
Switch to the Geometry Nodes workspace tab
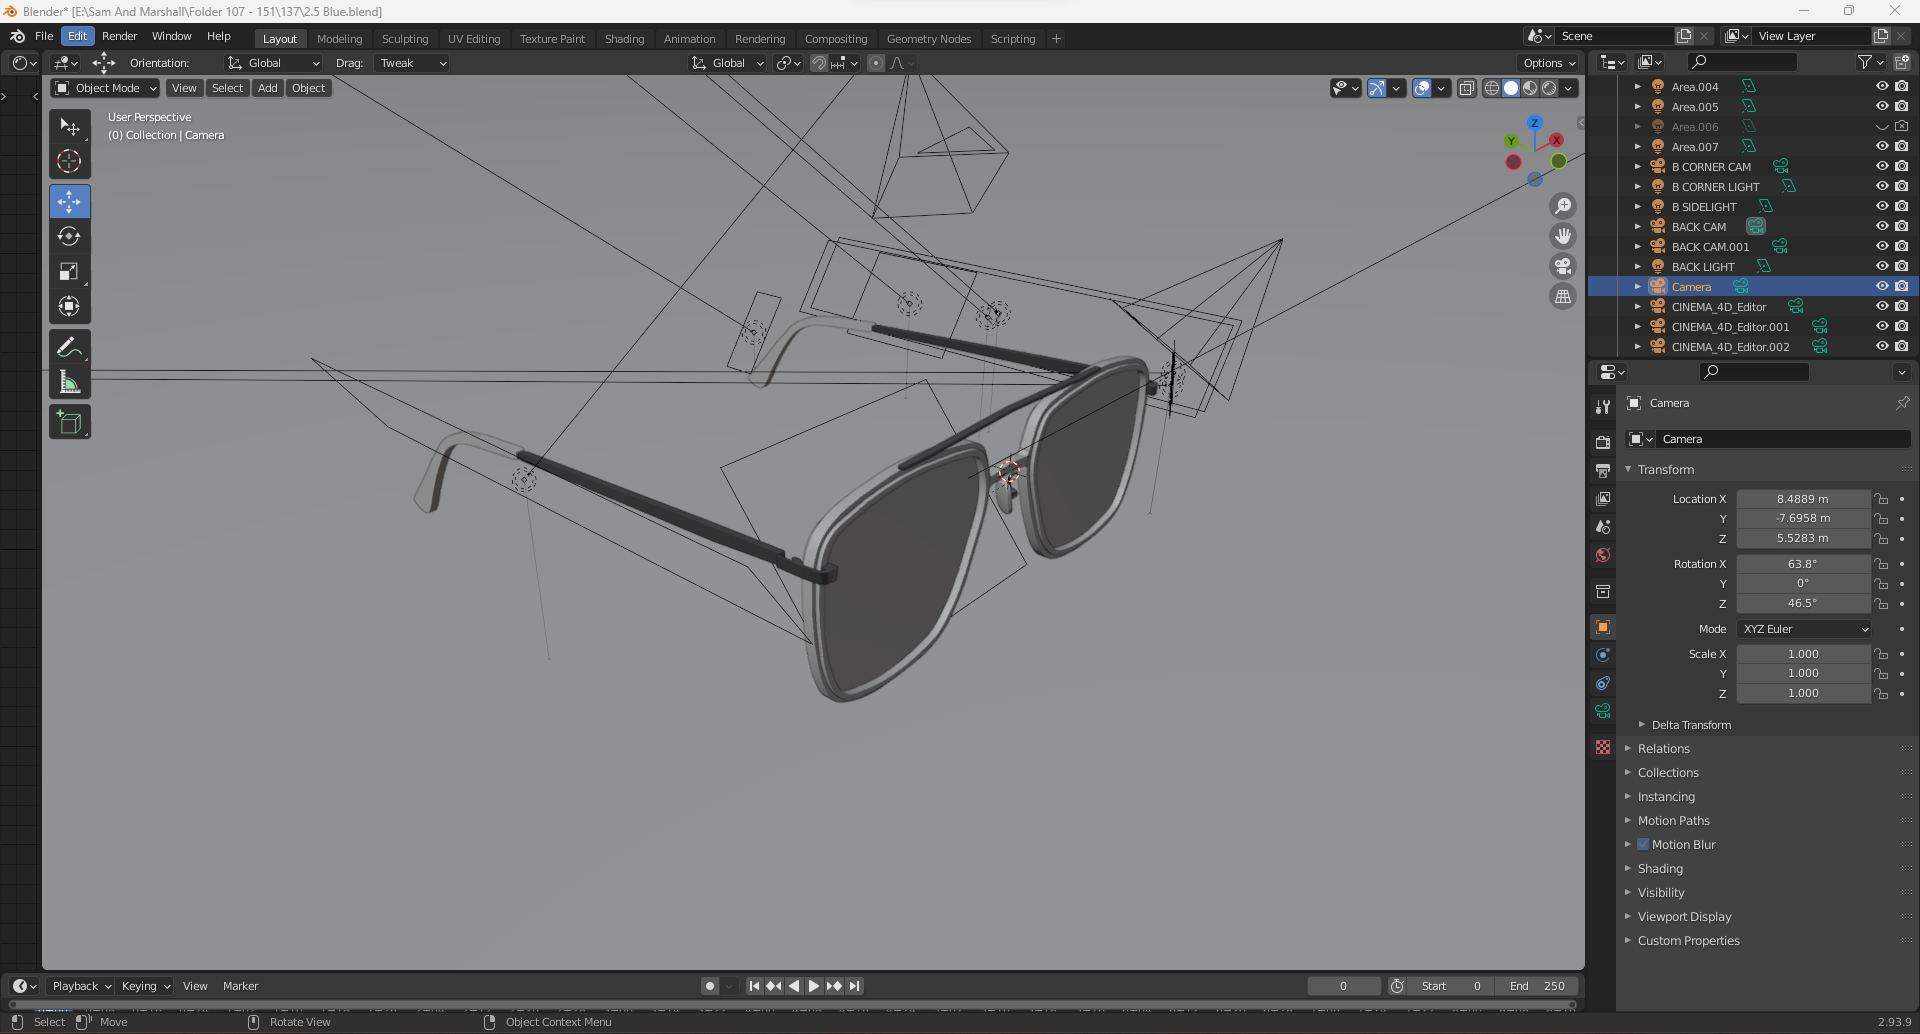click(928, 39)
